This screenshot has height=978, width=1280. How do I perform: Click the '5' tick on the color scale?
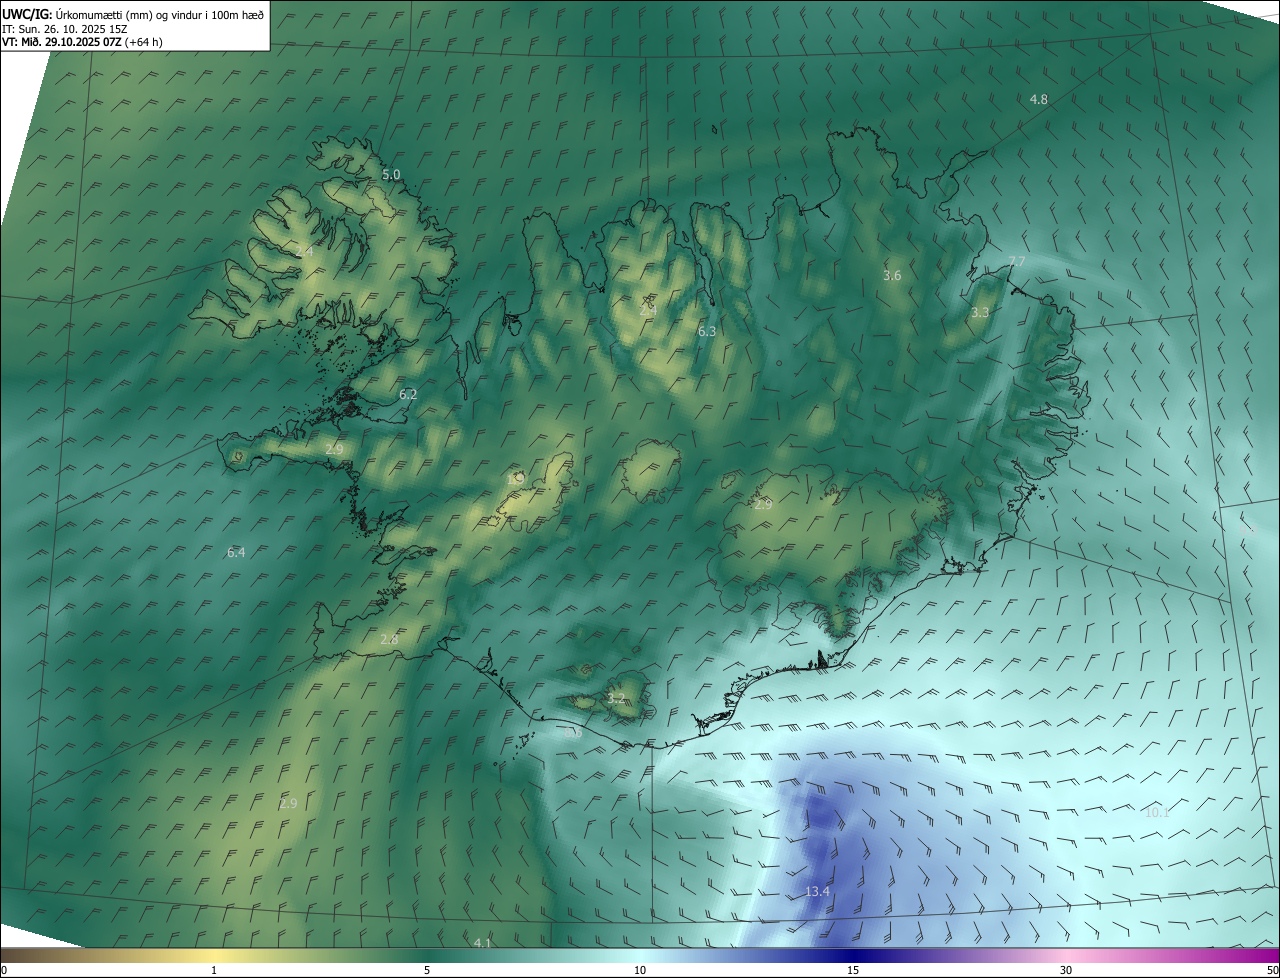[427, 970]
